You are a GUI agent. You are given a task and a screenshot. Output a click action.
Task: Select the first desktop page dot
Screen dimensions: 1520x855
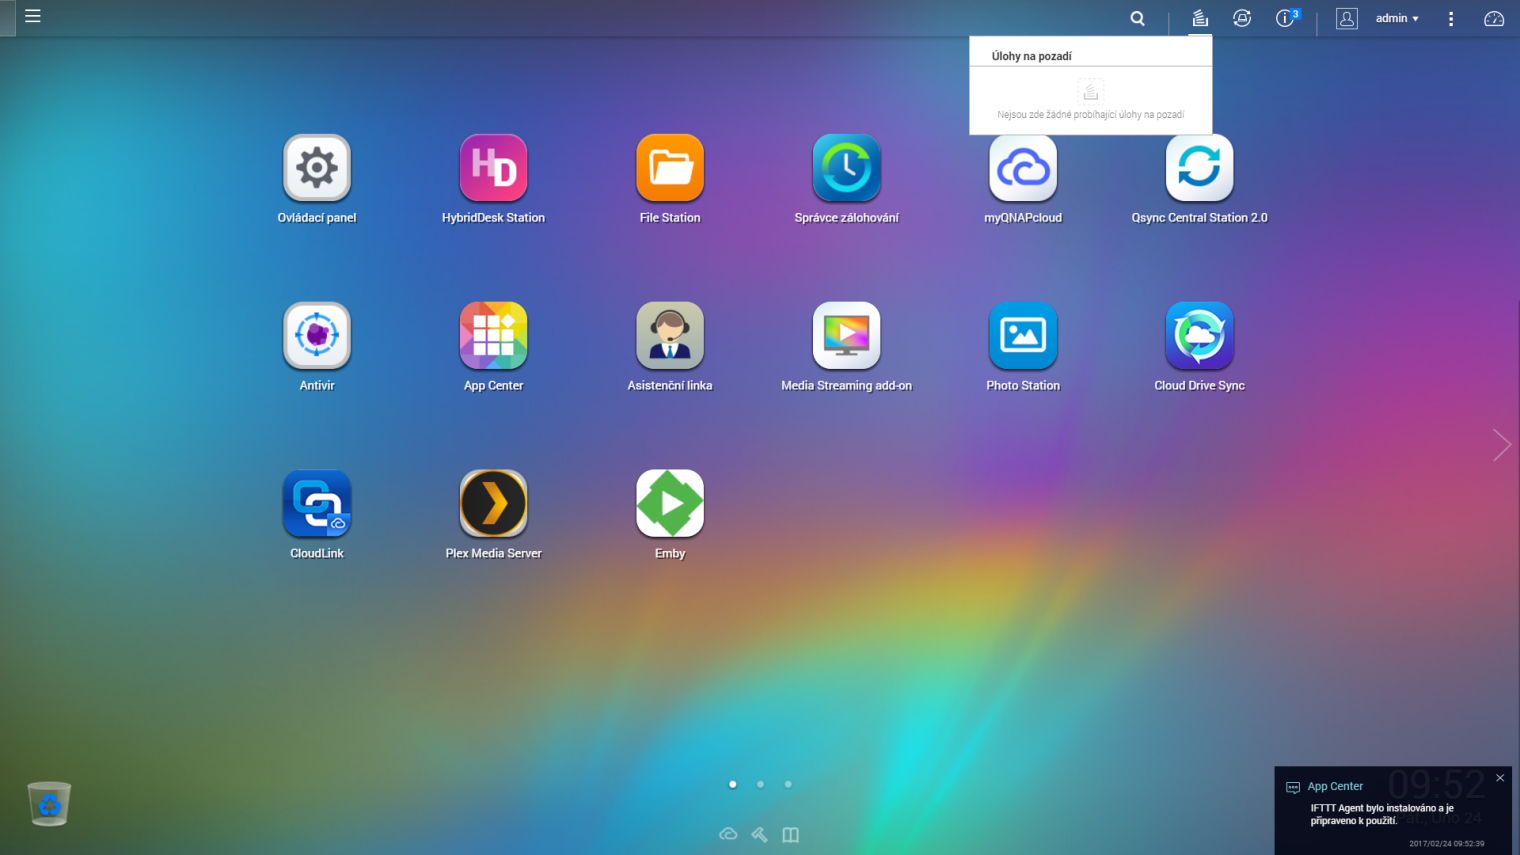[x=733, y=784]
